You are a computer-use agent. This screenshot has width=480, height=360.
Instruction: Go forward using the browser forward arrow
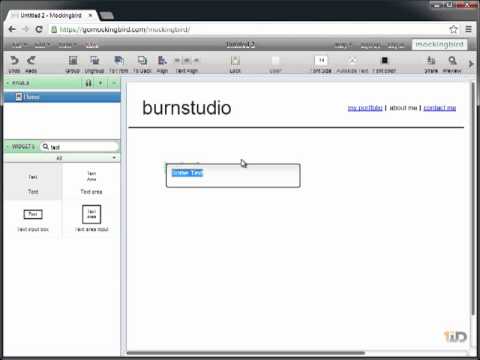pyautogui.click(x=26, y=29)
